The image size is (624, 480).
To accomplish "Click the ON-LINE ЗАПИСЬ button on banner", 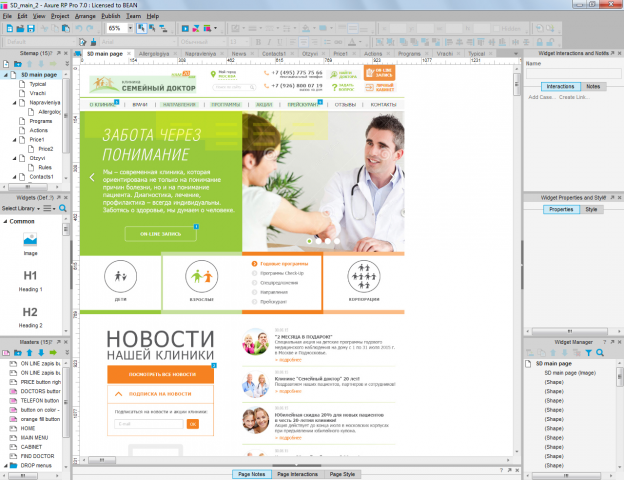I will (x=160, y=234).
